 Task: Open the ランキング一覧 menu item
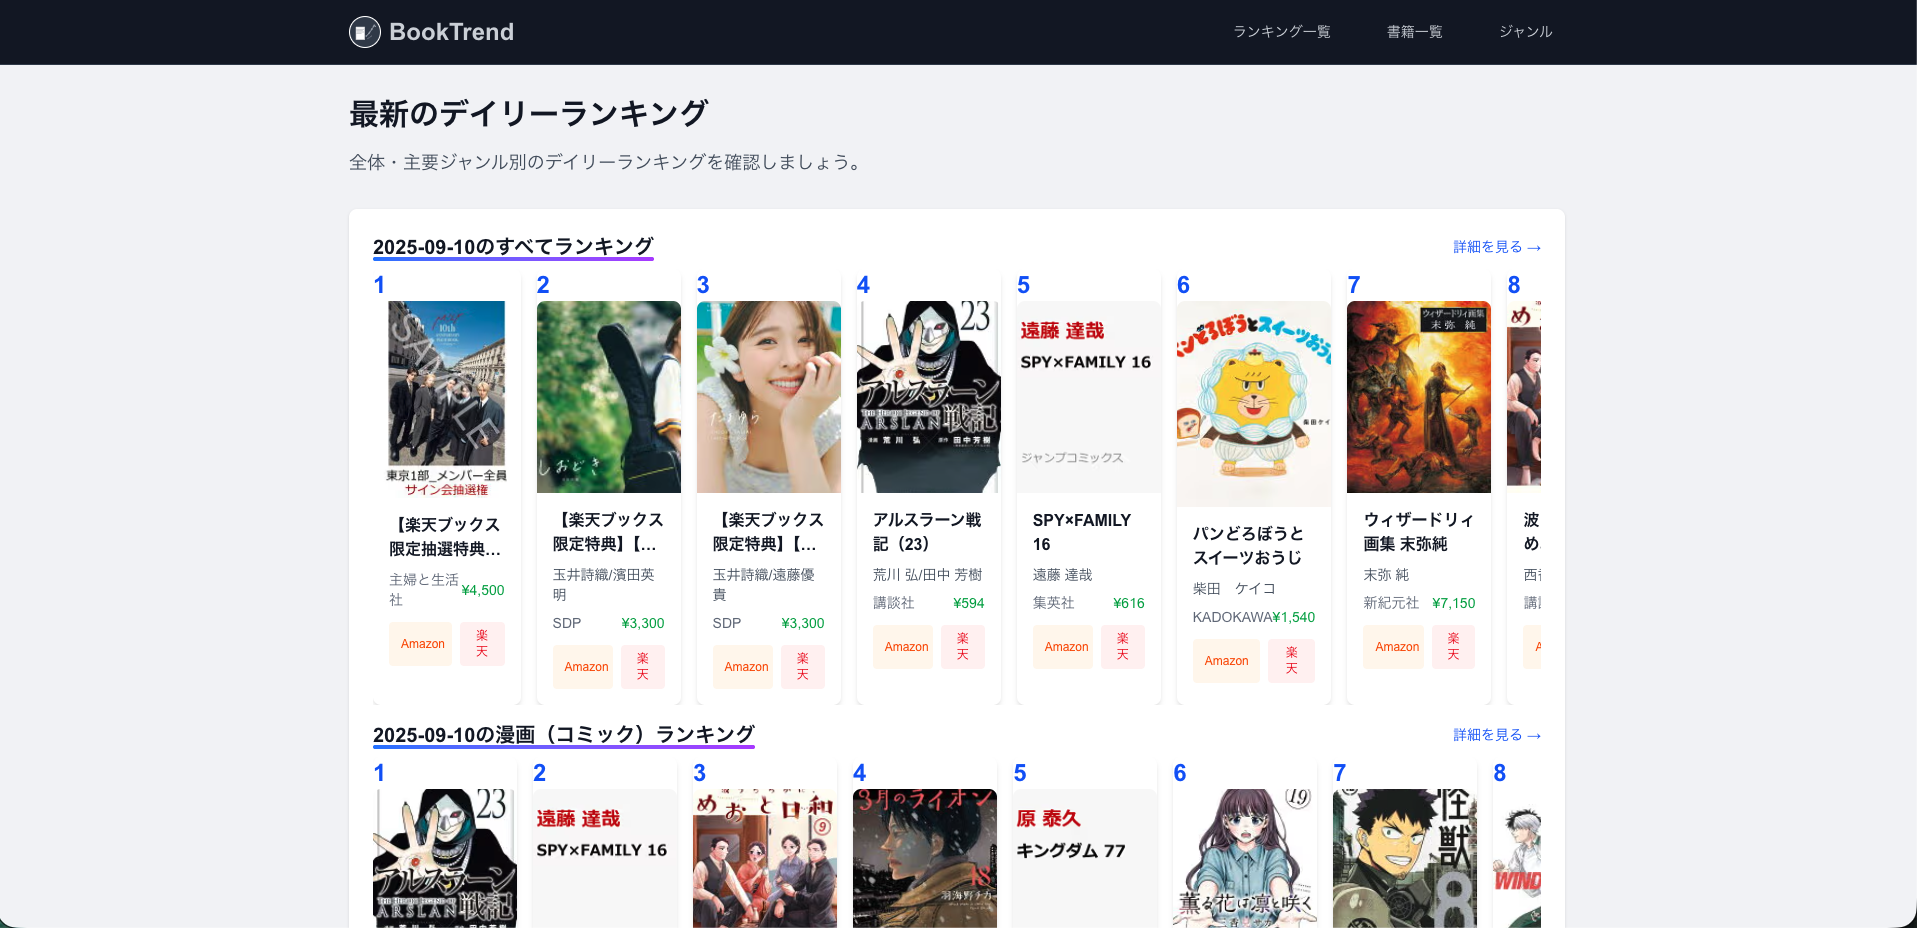coord(1281,32)
